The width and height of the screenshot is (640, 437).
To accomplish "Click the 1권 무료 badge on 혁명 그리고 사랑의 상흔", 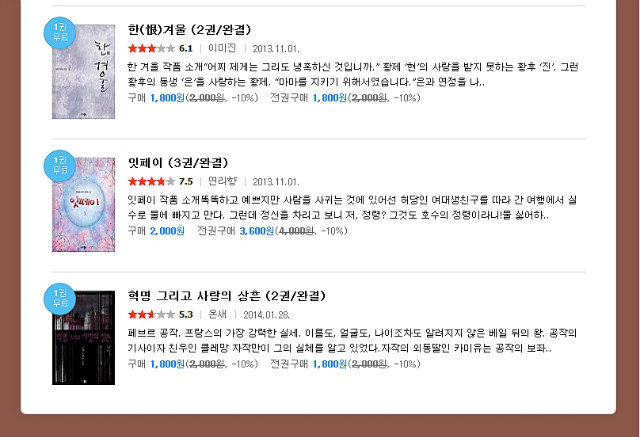I will [60, 299].
